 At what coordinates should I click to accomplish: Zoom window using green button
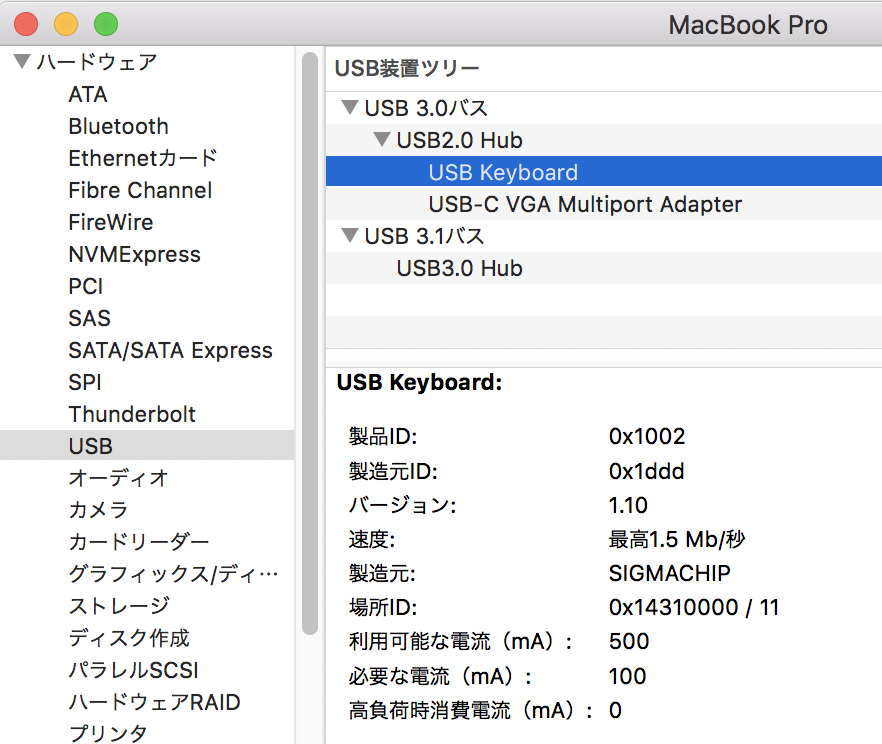point(106,24)
